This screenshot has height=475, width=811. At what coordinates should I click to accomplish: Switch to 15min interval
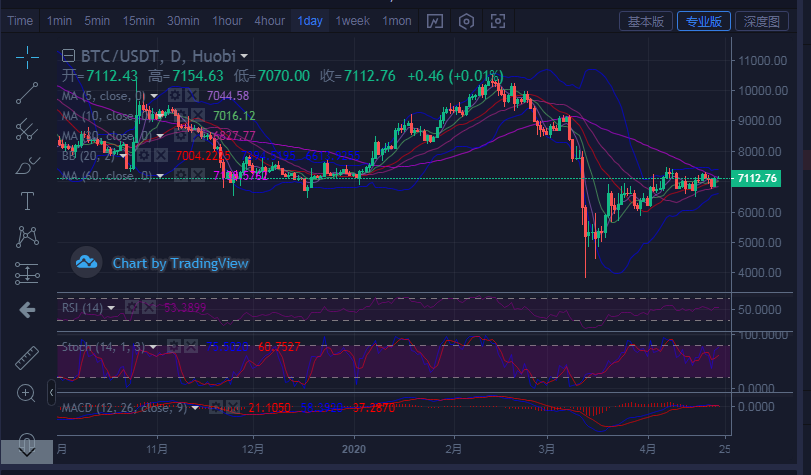tap(139, 21)
